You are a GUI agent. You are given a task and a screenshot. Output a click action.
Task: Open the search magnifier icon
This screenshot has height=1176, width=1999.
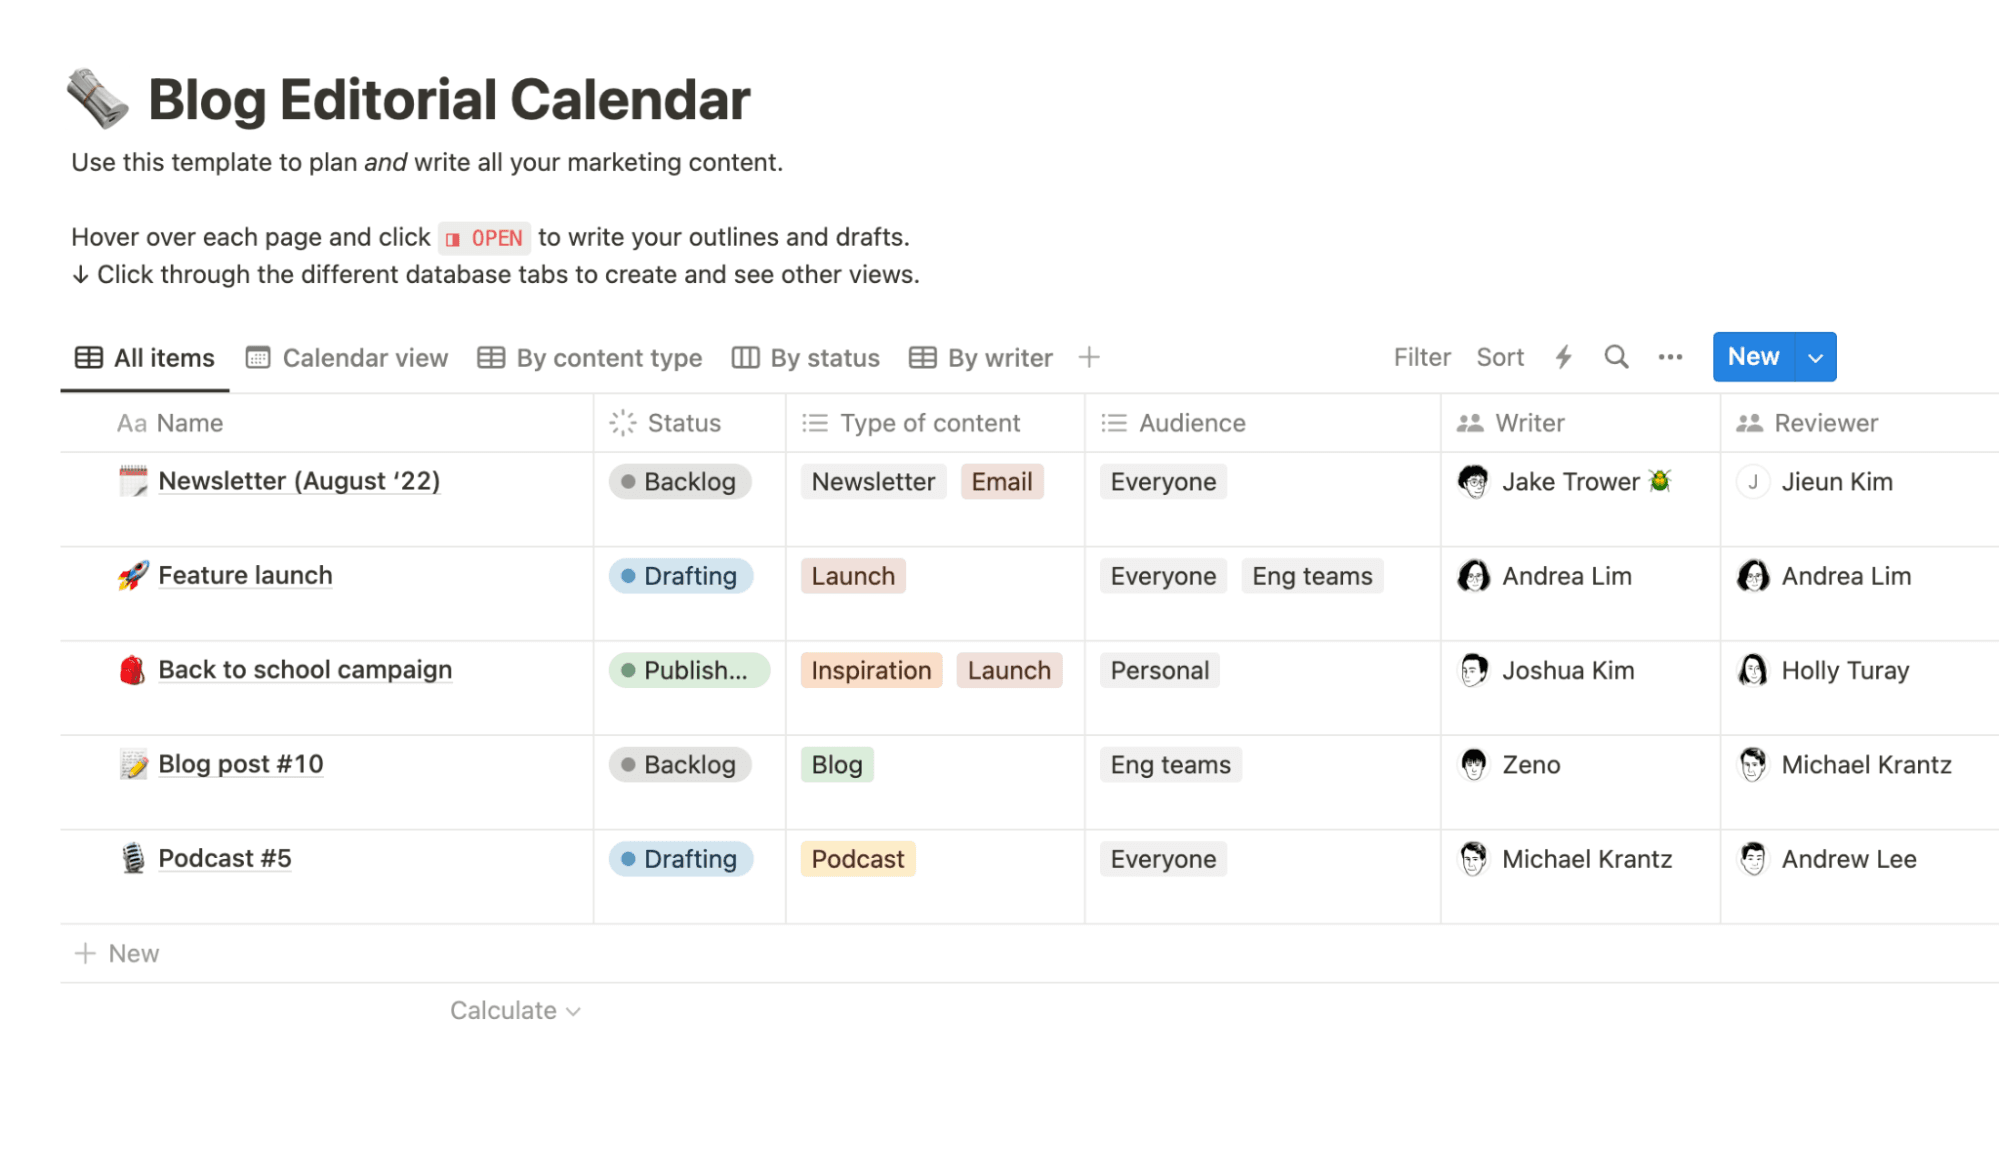click(1616, 356)
